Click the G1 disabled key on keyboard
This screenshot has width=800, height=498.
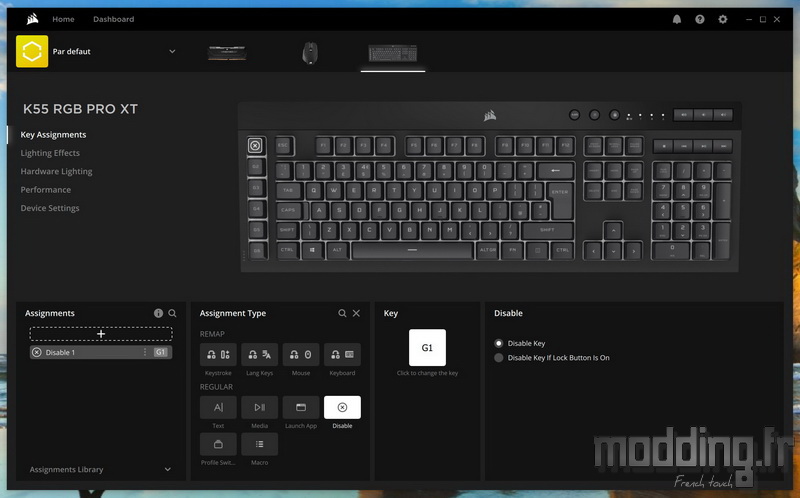(x=256, y=146)
